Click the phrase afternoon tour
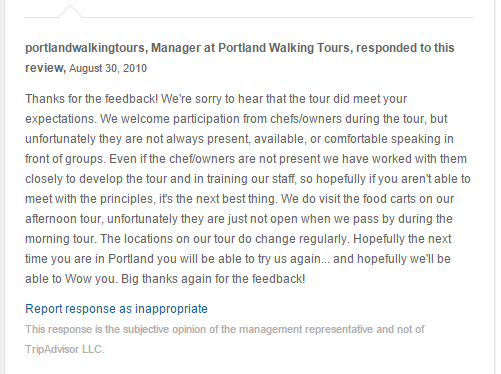The height and width of the screenshot is (374, 501). point(64,219)
